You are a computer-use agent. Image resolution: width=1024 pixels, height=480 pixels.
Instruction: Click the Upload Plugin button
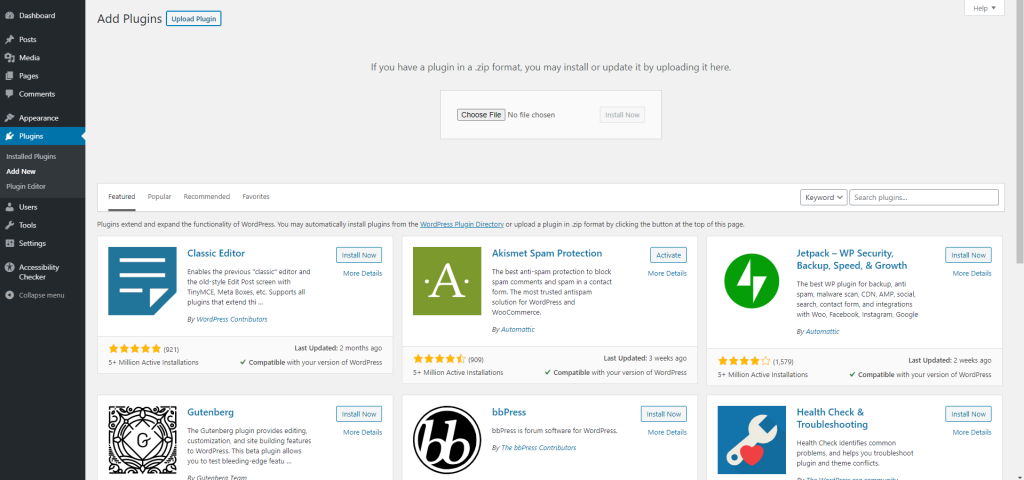tap(193, 19)
